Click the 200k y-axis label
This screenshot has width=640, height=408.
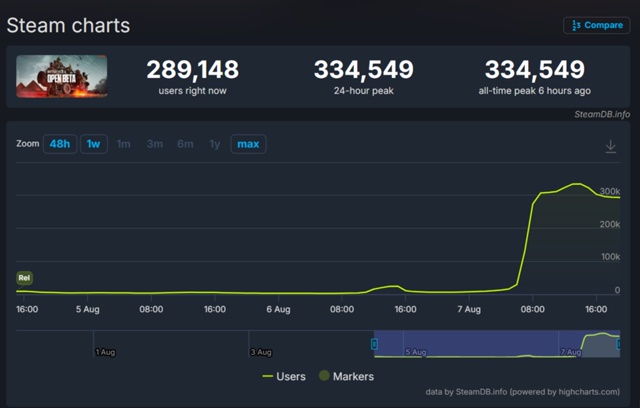coord(610,224)
